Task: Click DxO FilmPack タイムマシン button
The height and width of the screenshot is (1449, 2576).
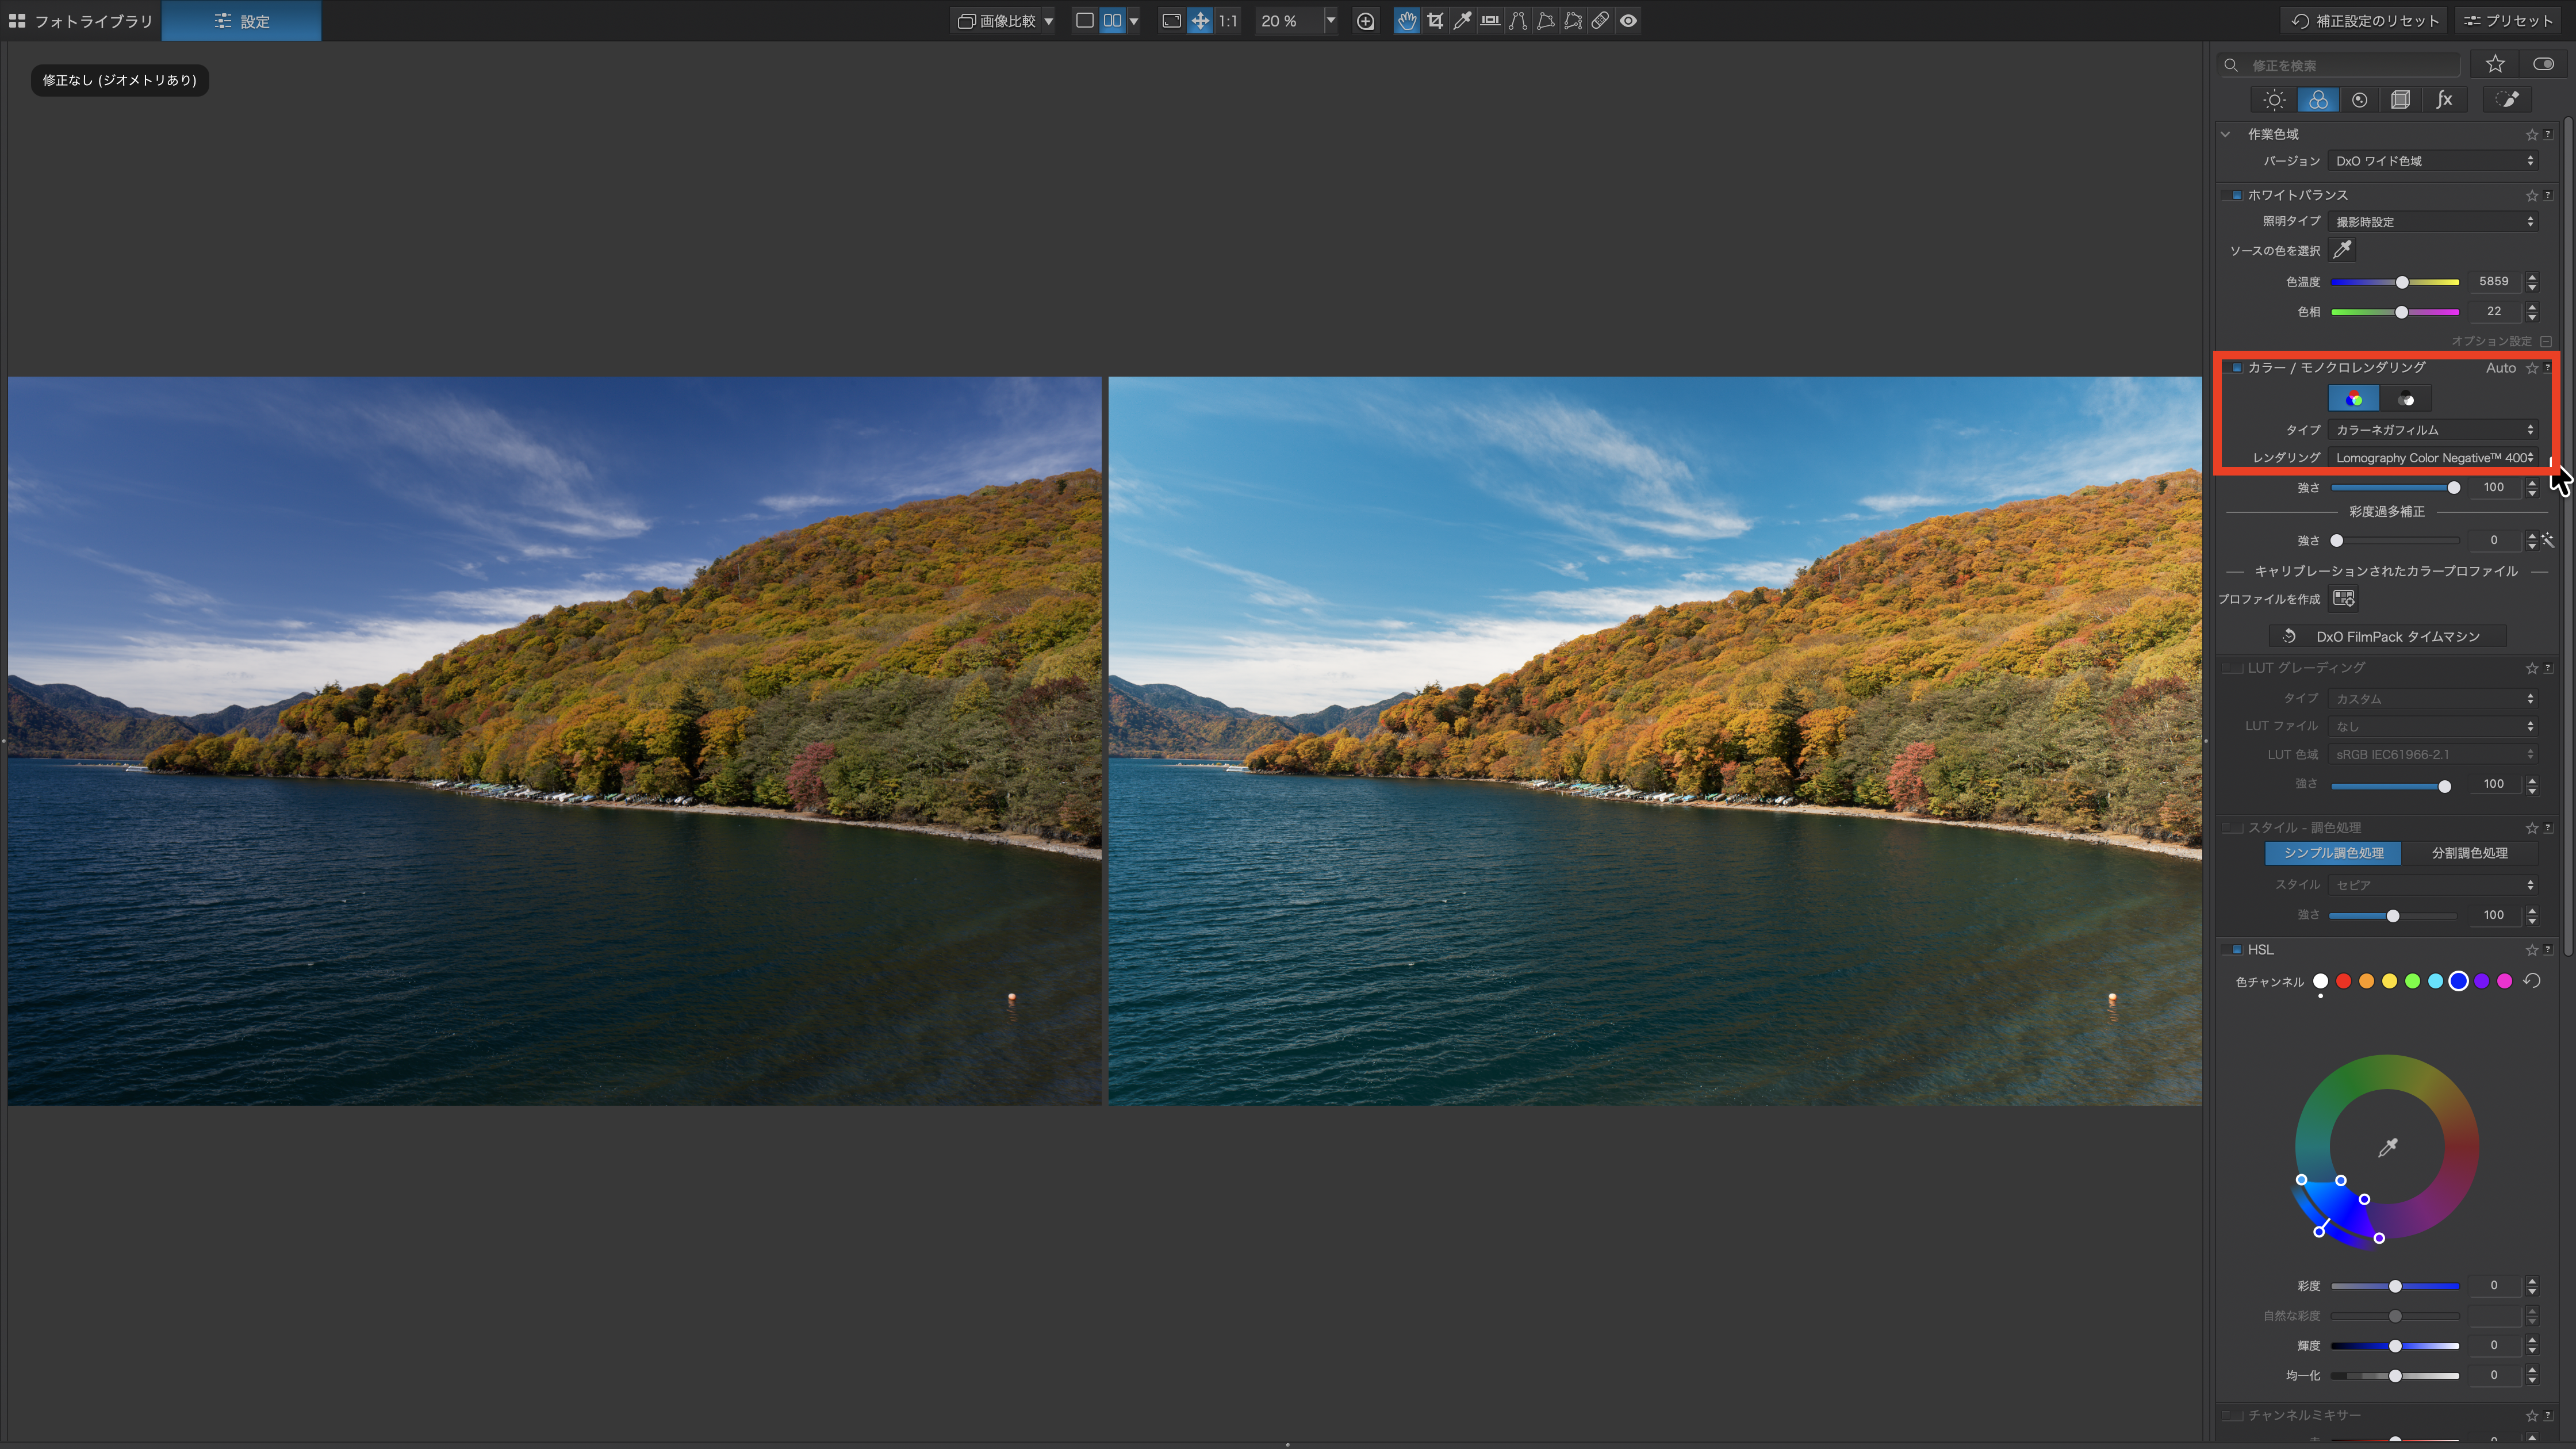Action: (x=2387, y=637)
